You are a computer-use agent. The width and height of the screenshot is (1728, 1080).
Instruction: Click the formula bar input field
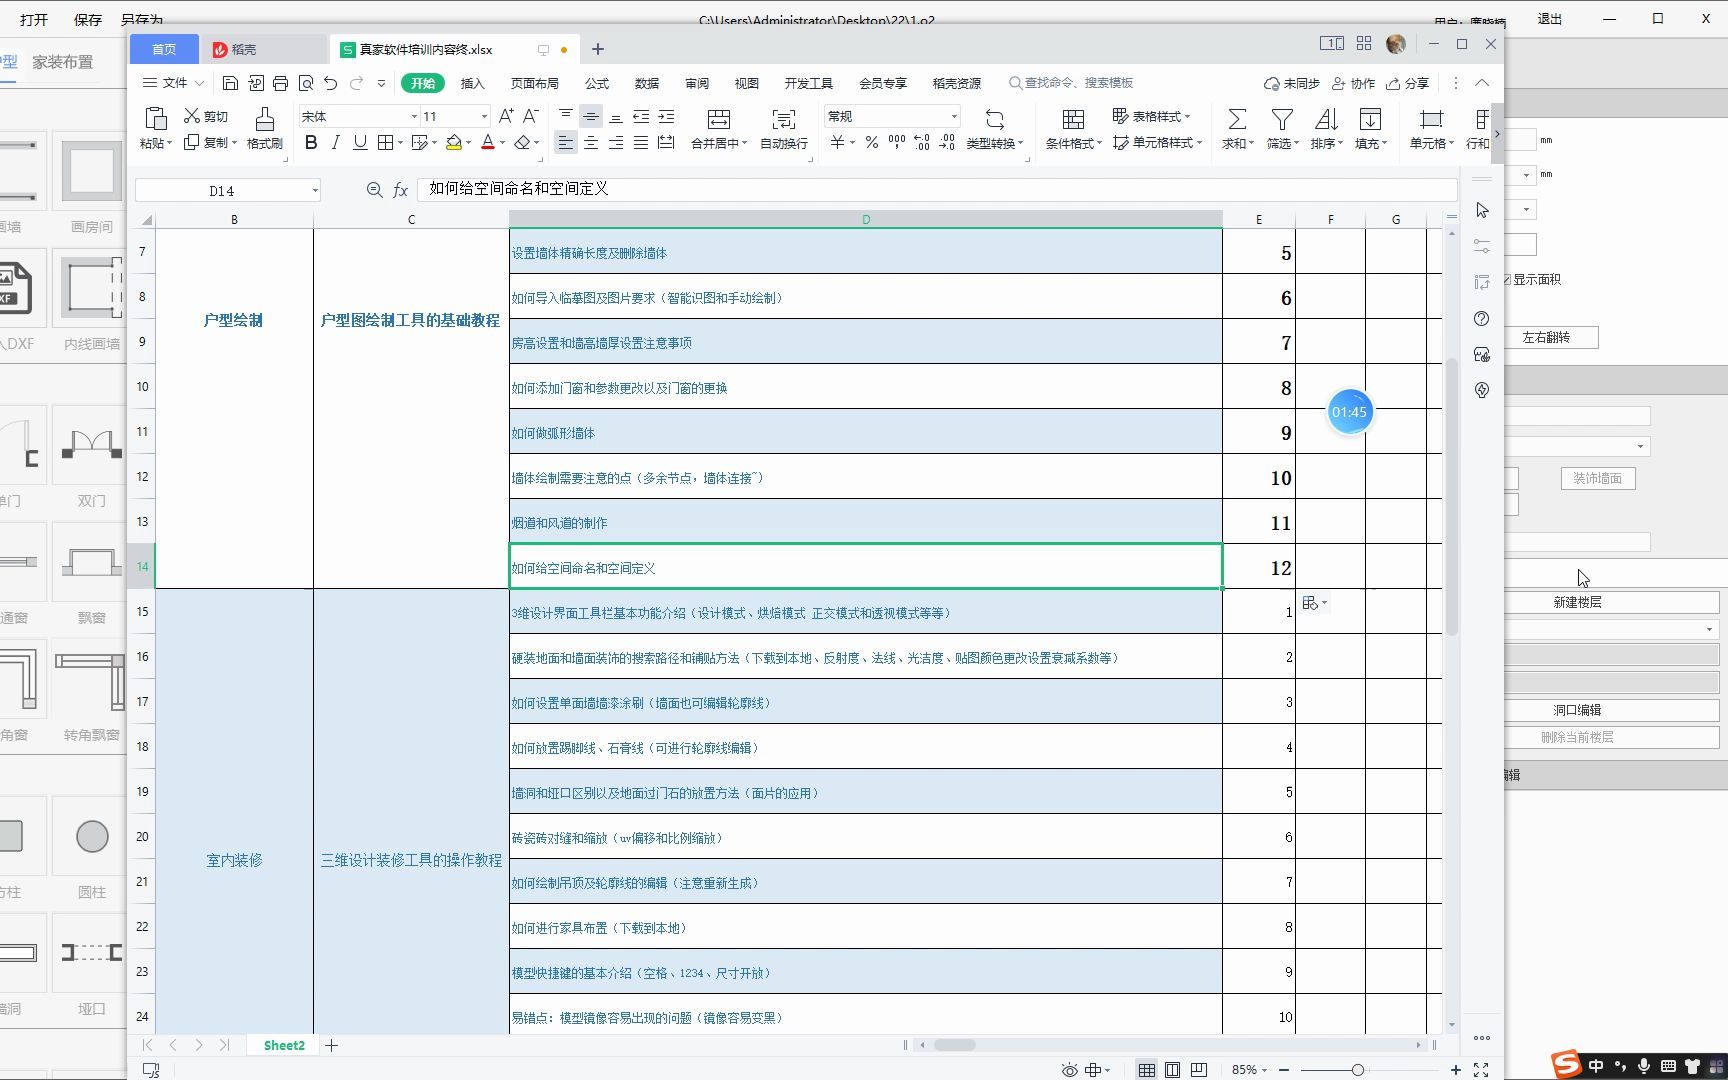coord(936,189)
